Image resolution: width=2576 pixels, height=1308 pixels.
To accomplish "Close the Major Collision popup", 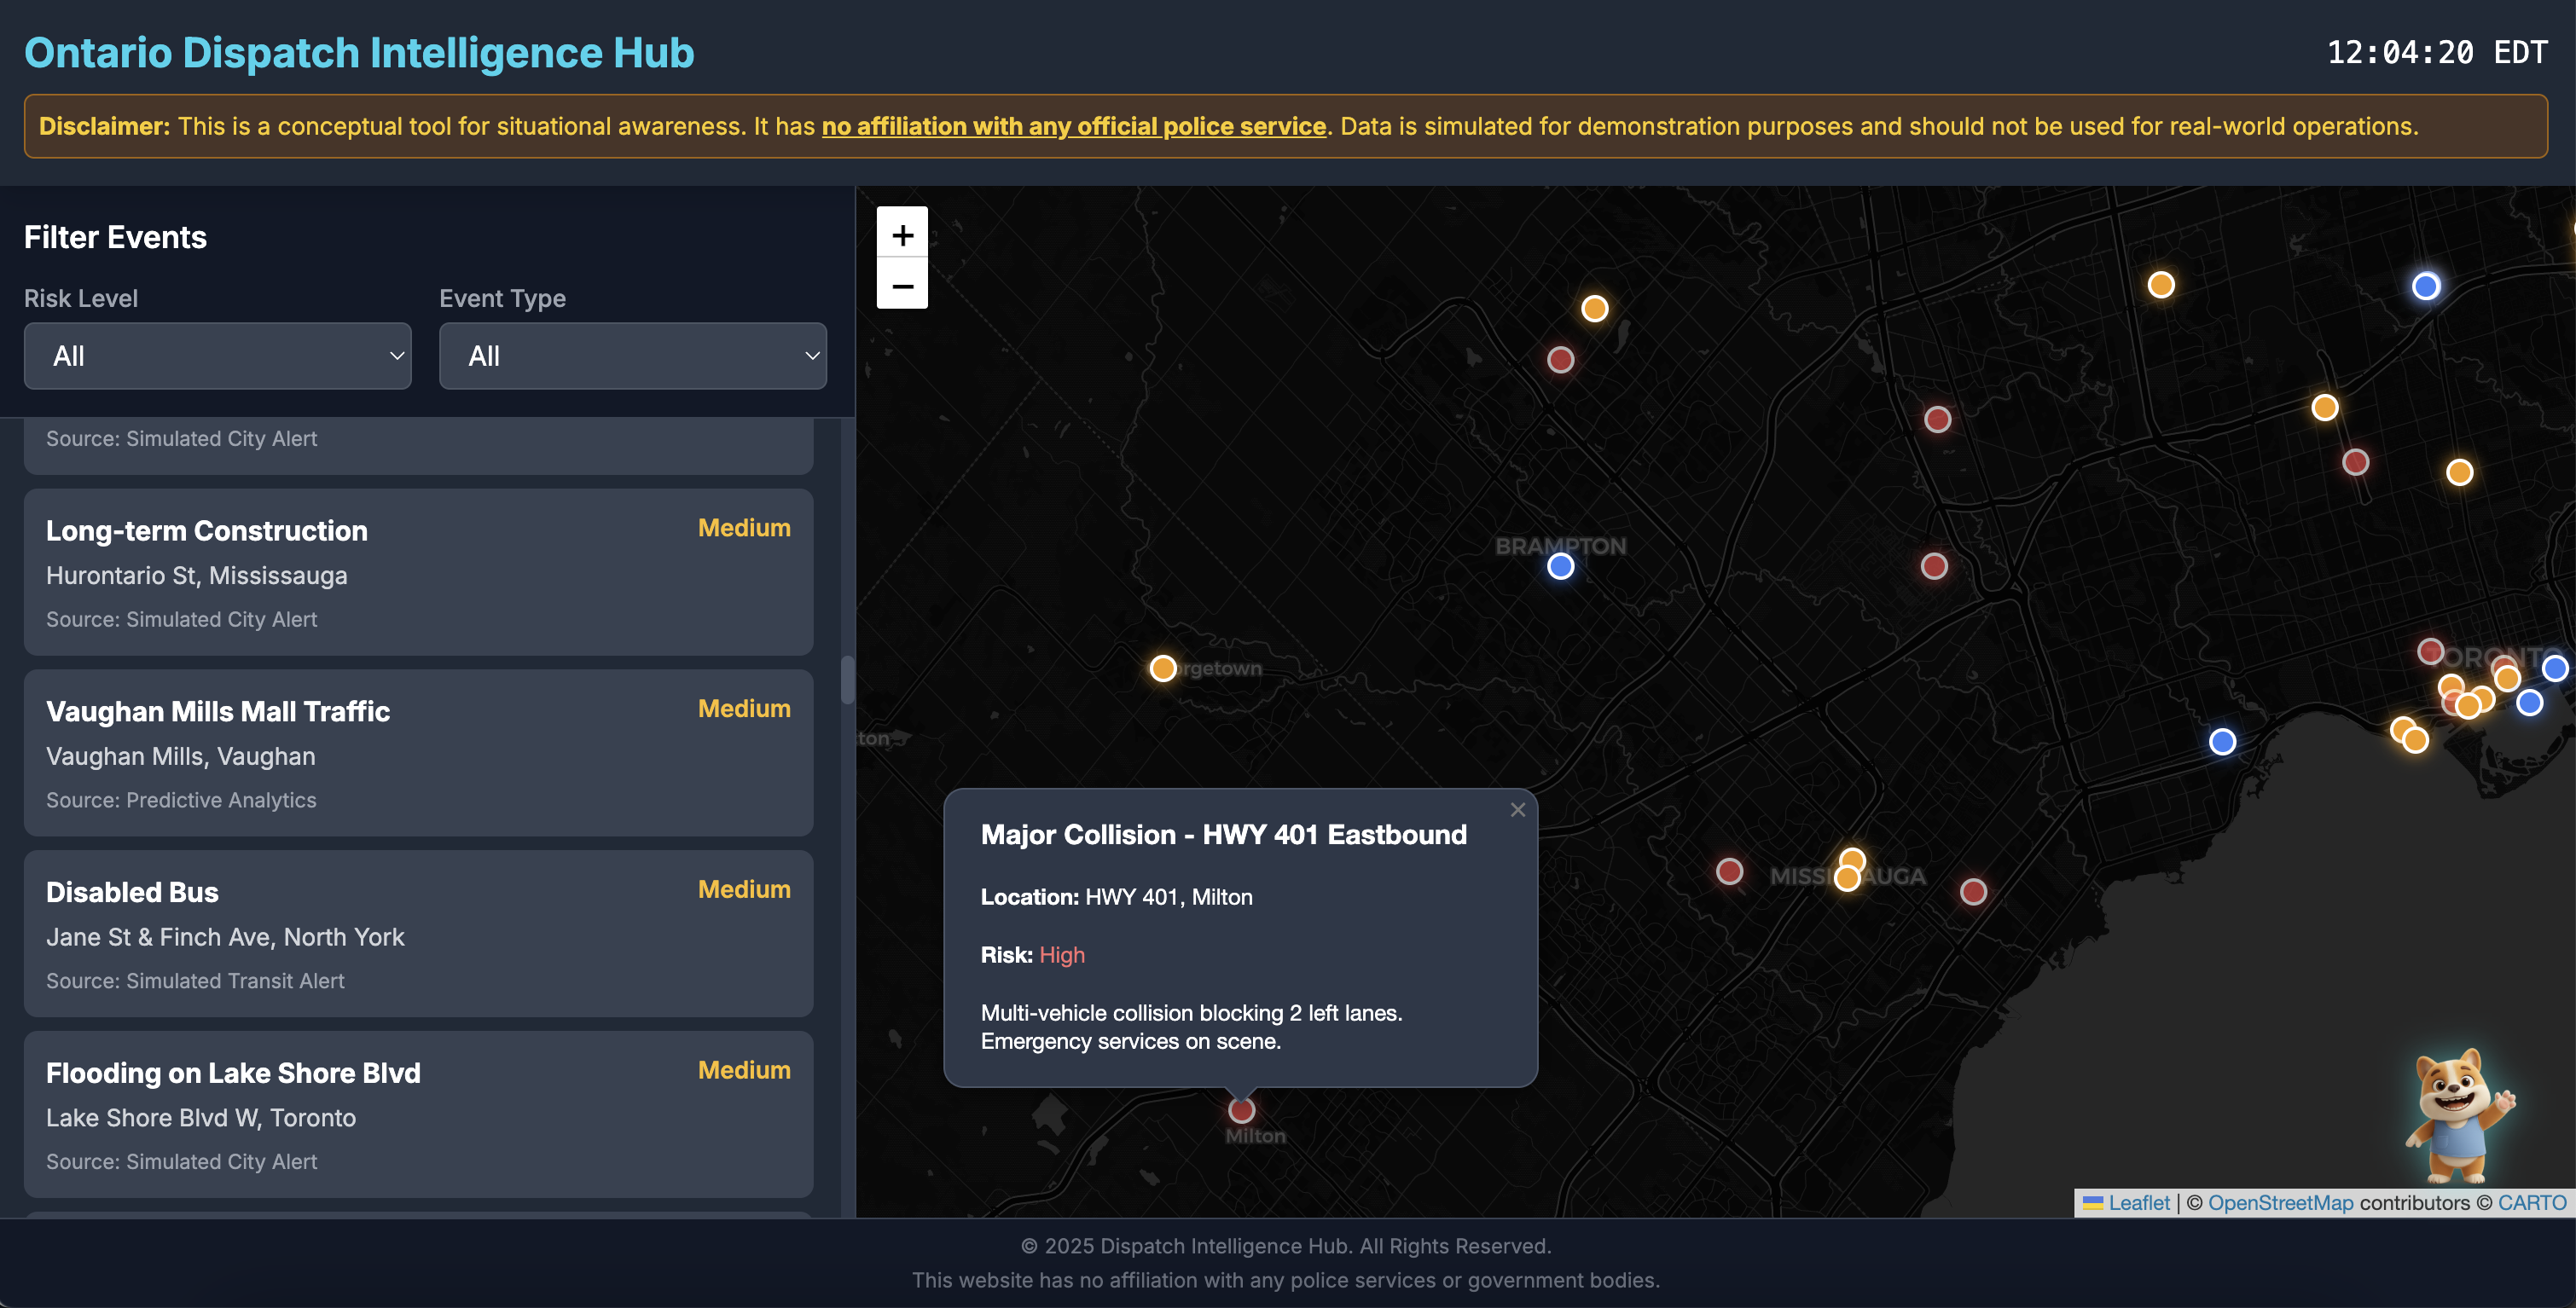I will coord(1517,810).
